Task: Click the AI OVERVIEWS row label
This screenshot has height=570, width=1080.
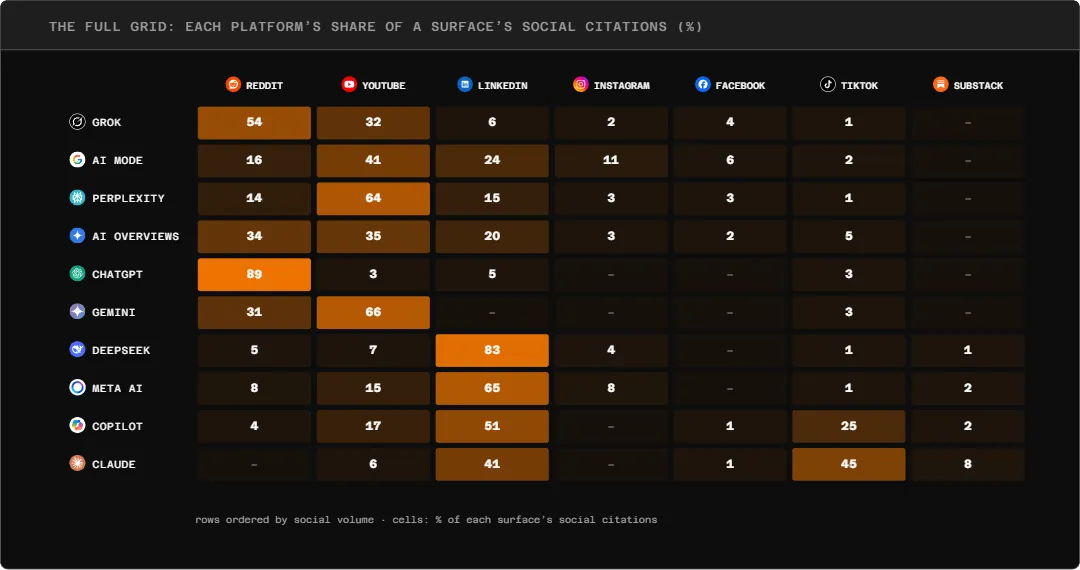Action: 136,236
